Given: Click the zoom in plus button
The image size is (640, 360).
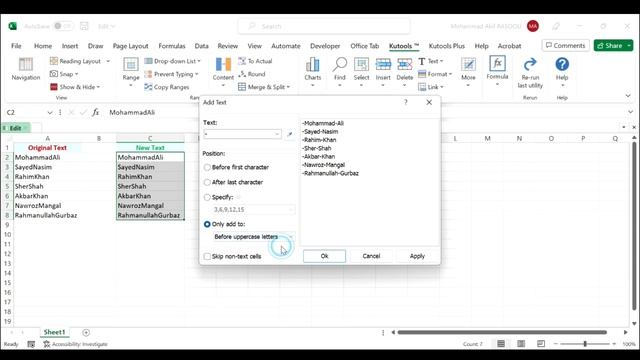Looking at the screenshot, I should point(614,344).
